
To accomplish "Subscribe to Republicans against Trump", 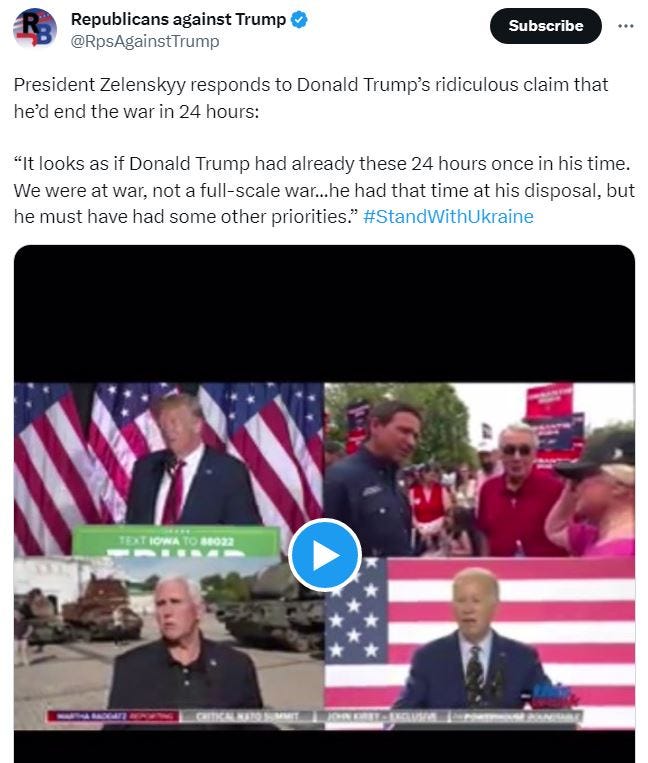I will 545,26.
